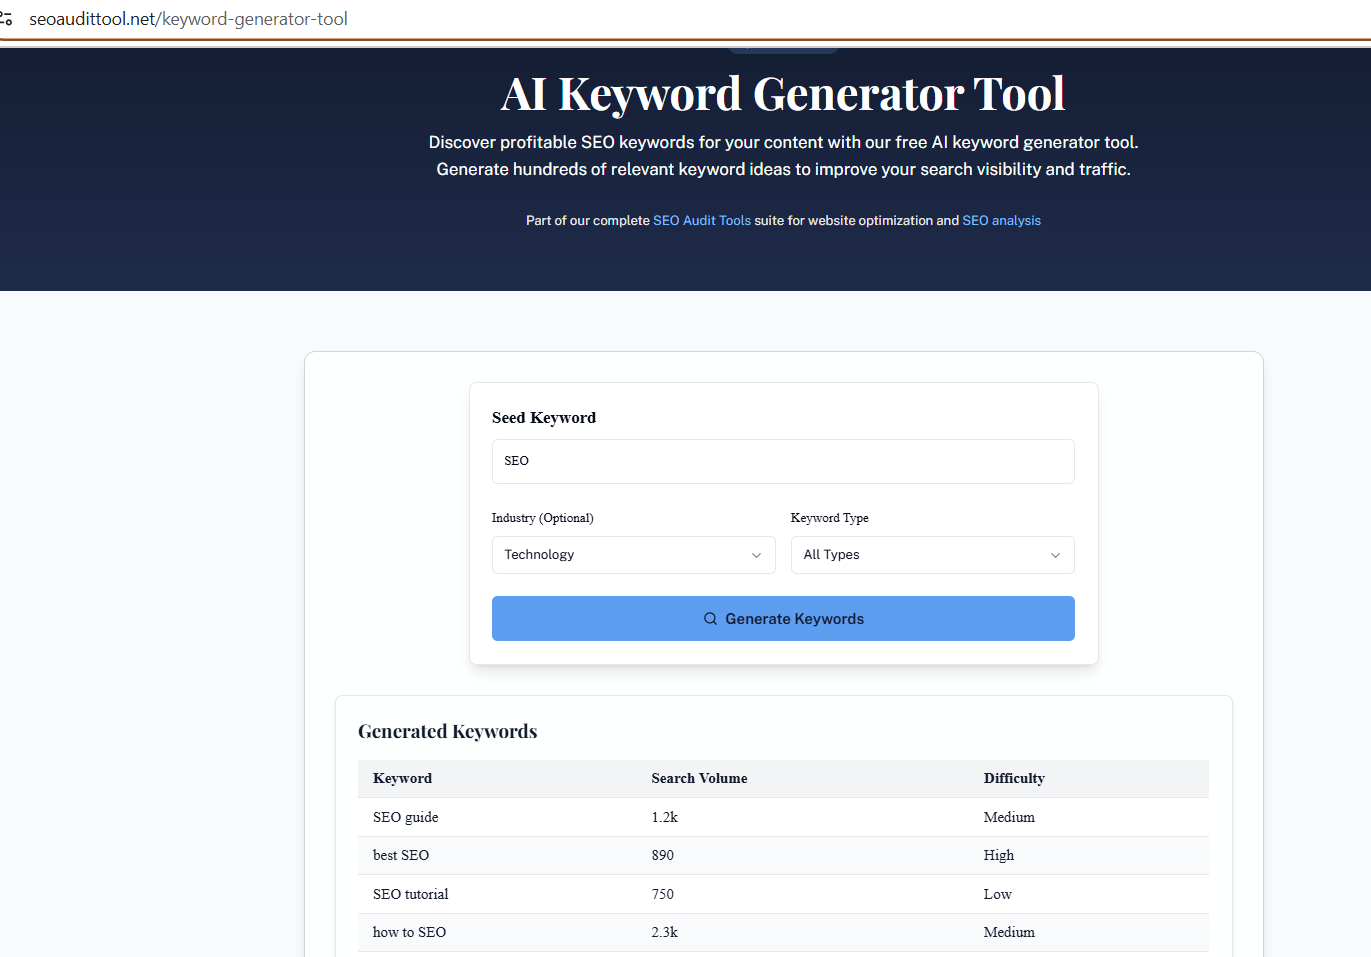Click the Keyword column header
1371x957 pixels.
click(x=402, y=778)
